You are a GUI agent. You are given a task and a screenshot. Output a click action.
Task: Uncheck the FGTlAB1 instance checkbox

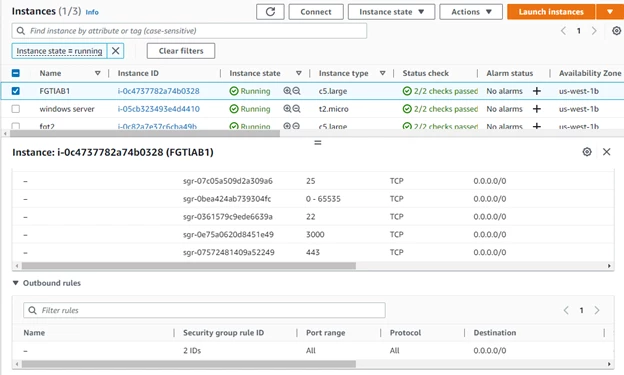tap(16, 91)
